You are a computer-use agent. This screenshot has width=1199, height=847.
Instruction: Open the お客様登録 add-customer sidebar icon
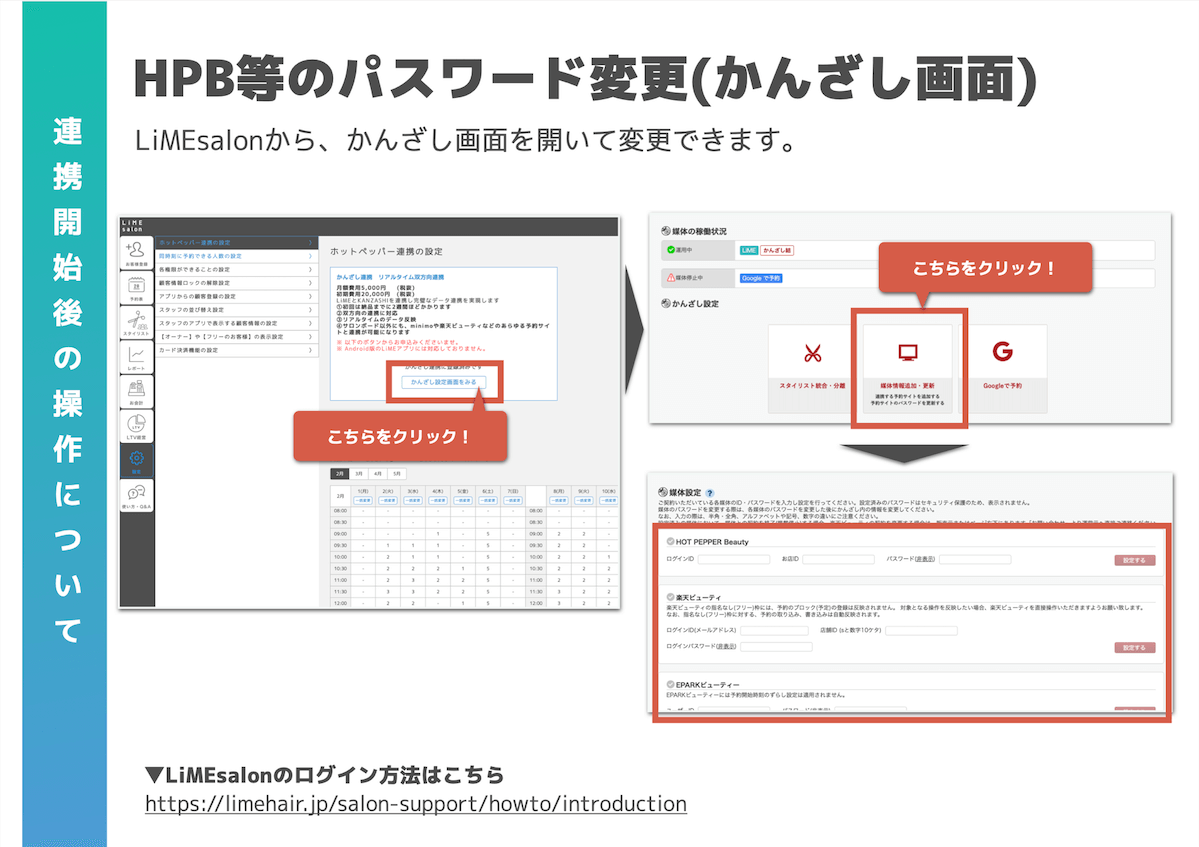click(x=136, y=252)
